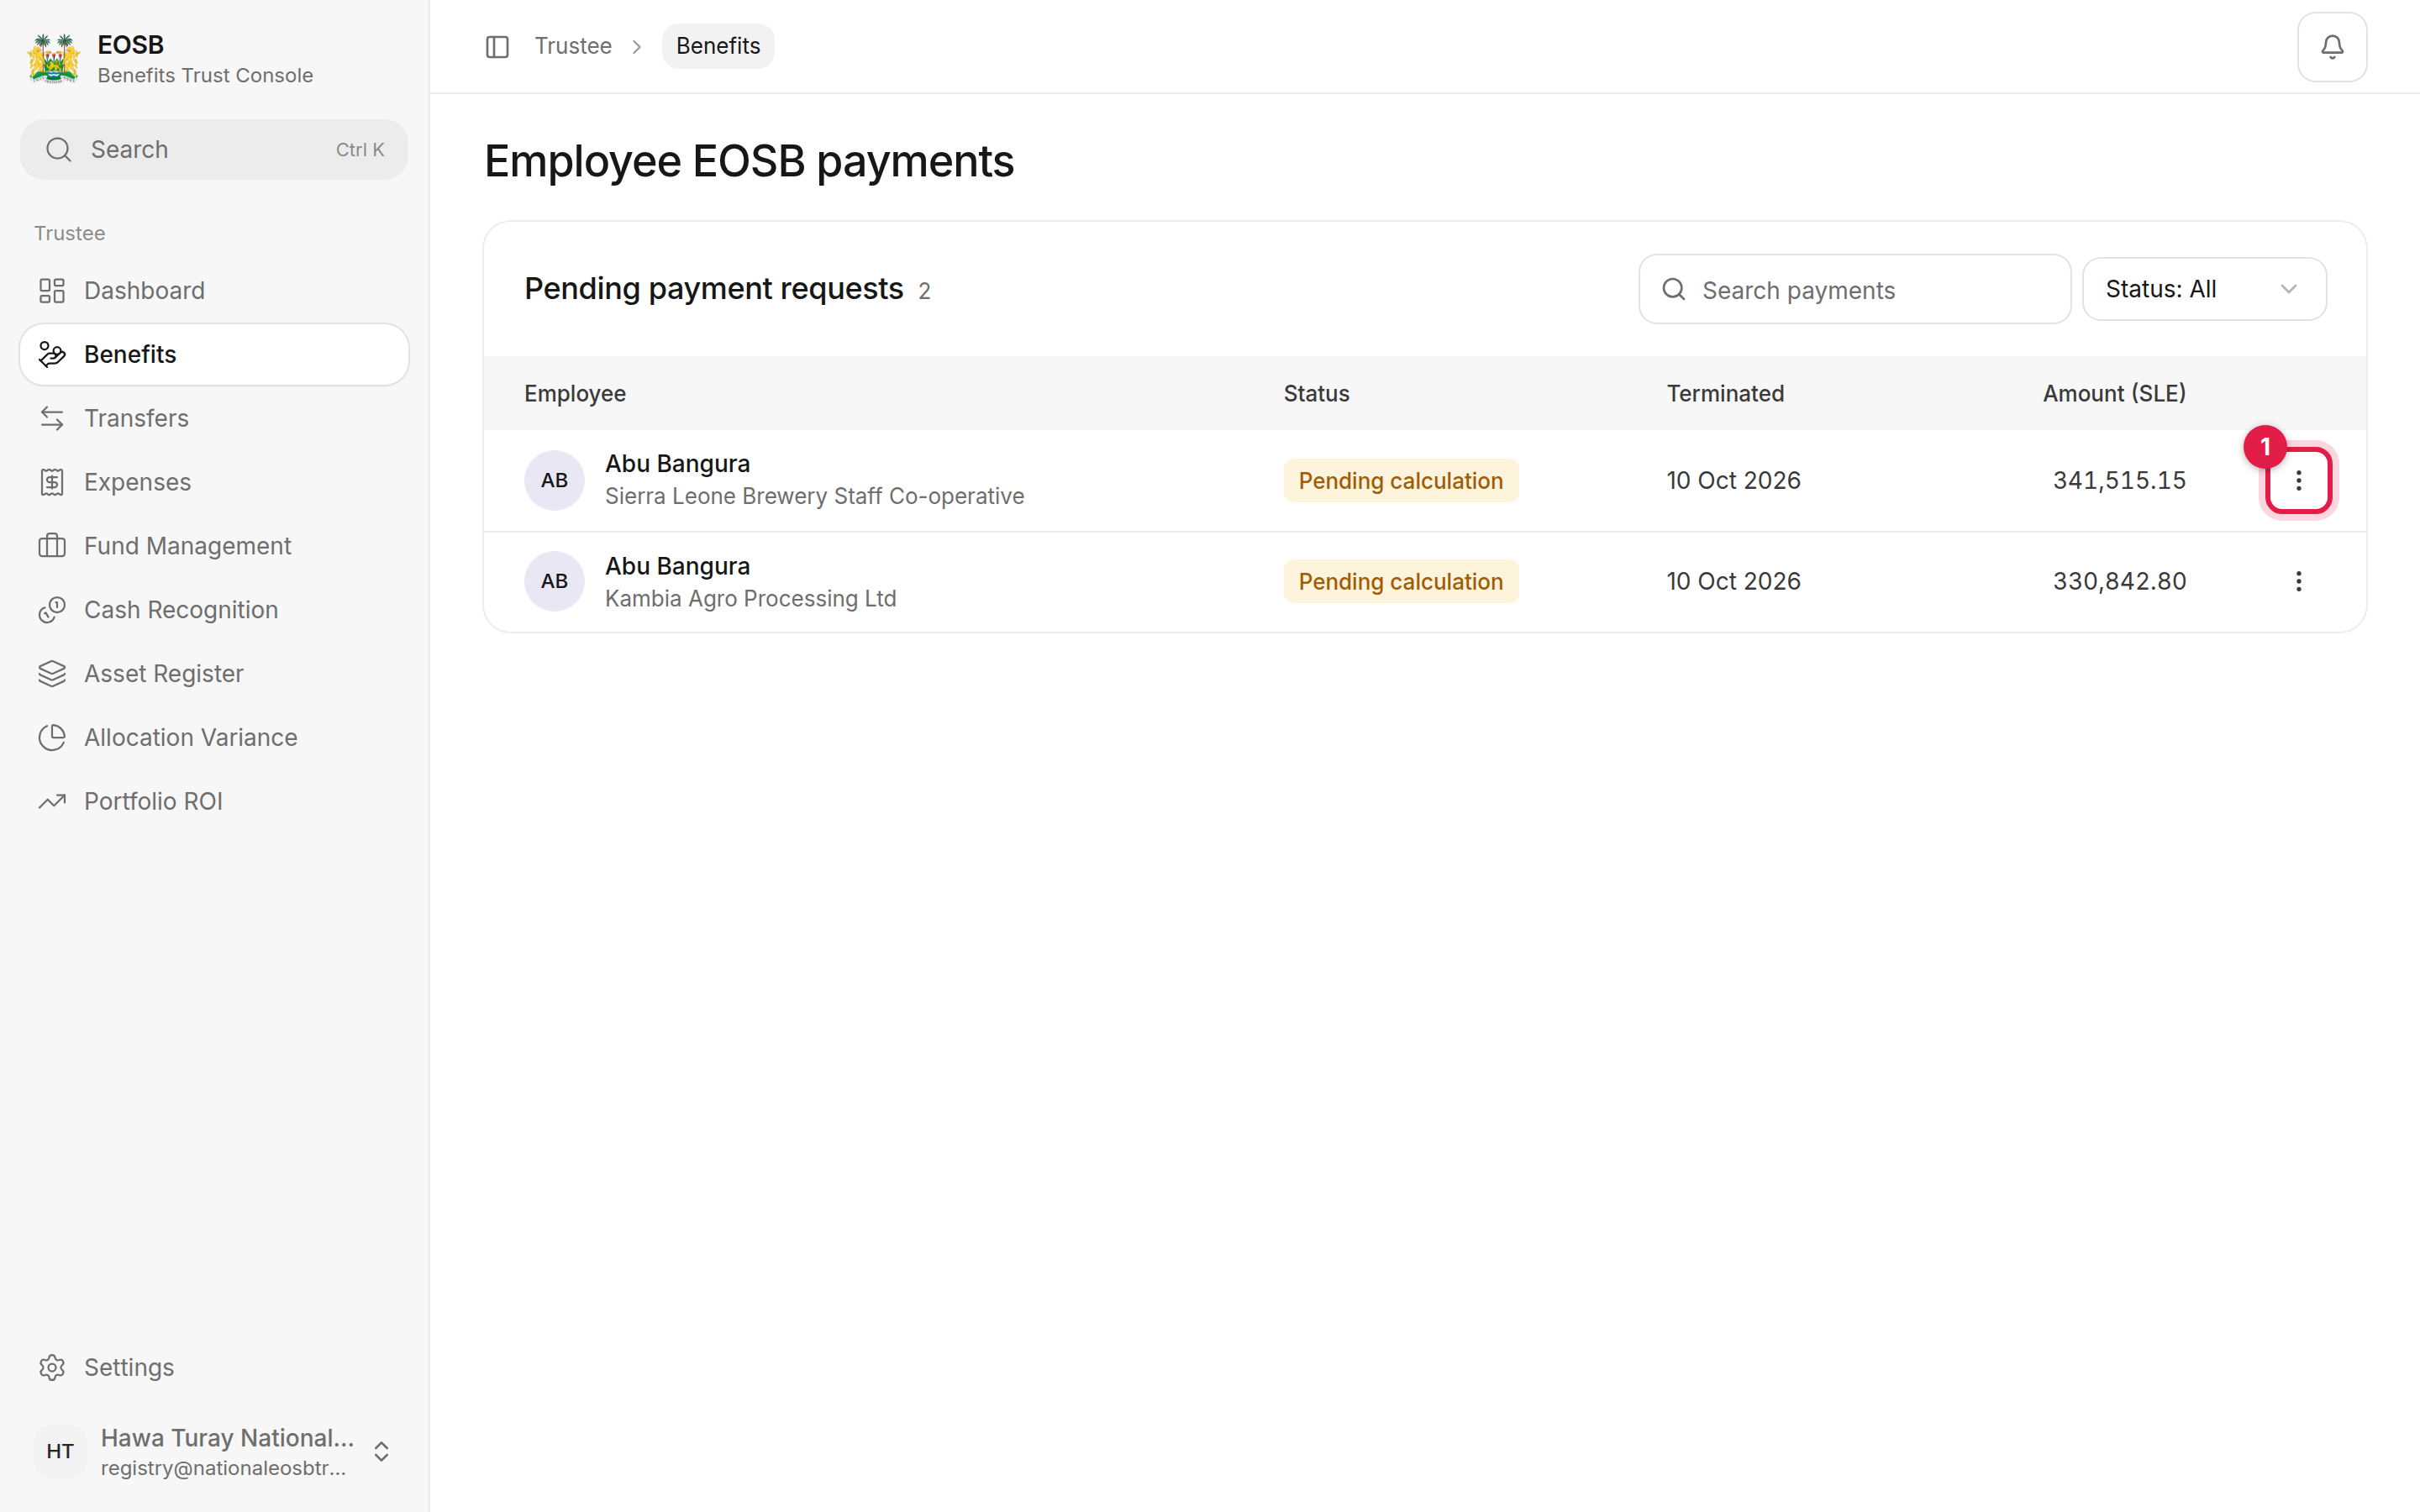Expand the Hawa Turay account switcher
Viewport: 2420px width, 1512px height.
coord(381,1451)
